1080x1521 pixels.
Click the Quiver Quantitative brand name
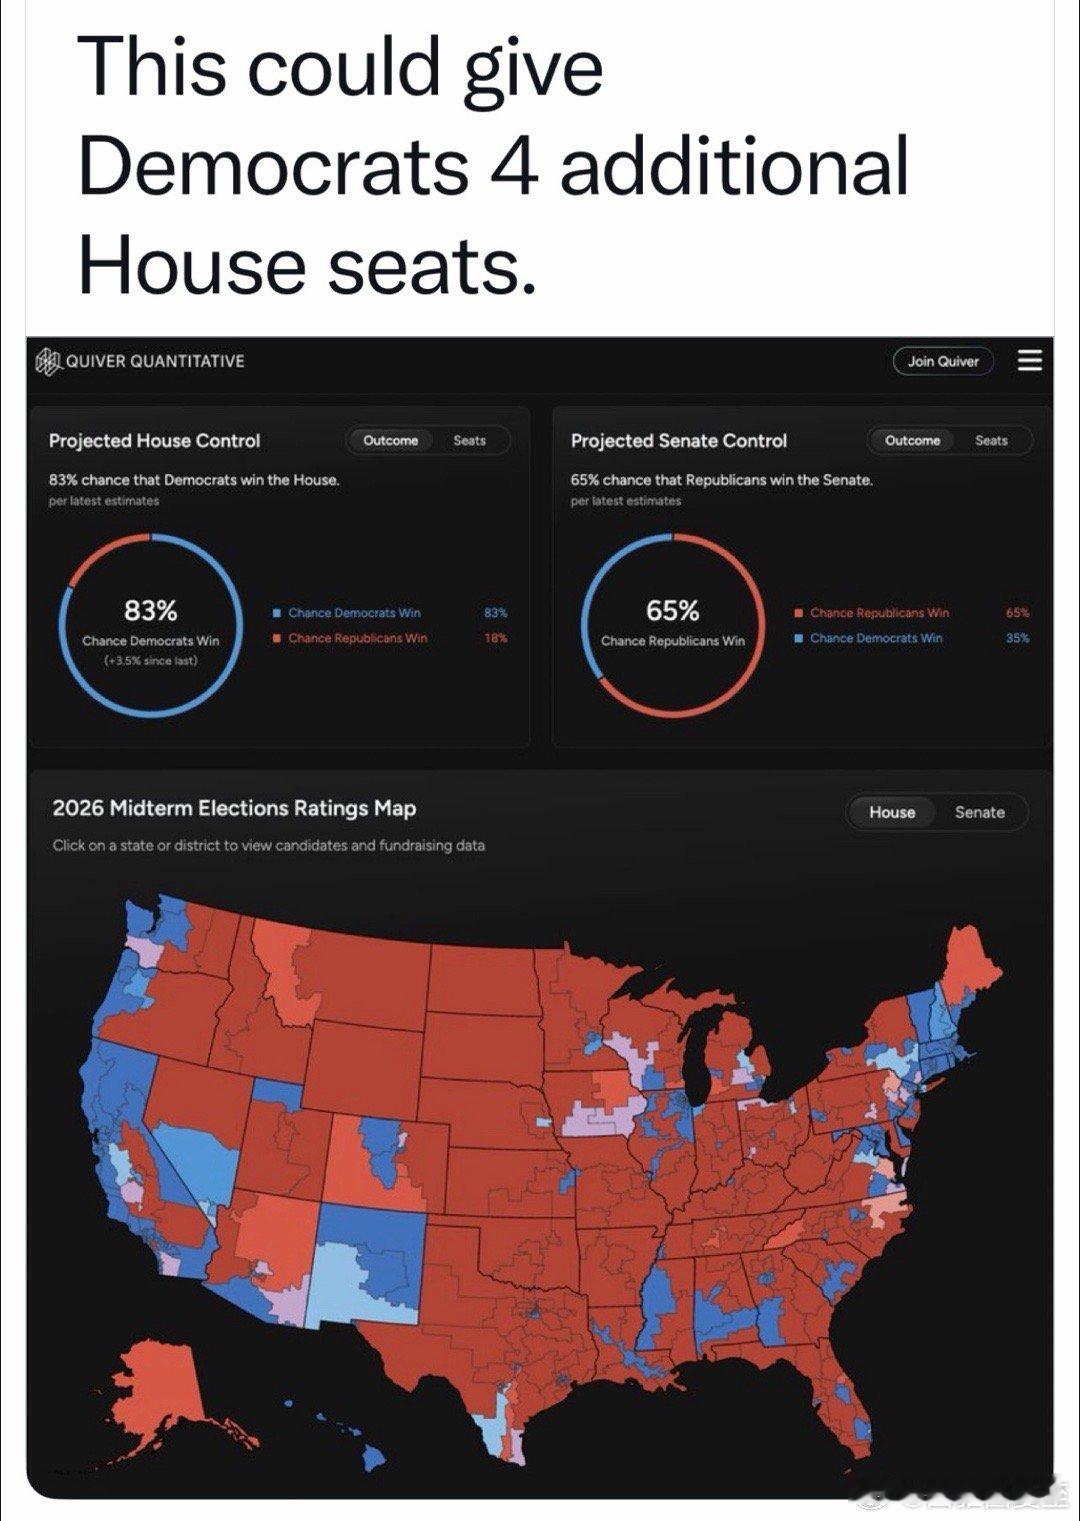(155, 361)
